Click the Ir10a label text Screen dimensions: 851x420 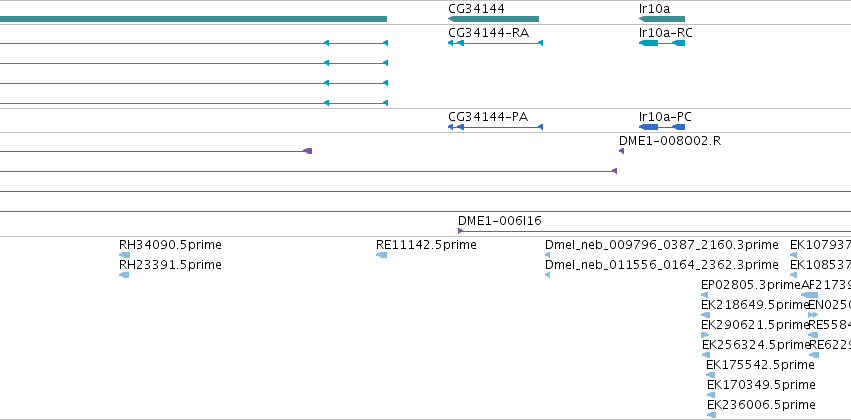pyautogui.click(x=655, y=9)
